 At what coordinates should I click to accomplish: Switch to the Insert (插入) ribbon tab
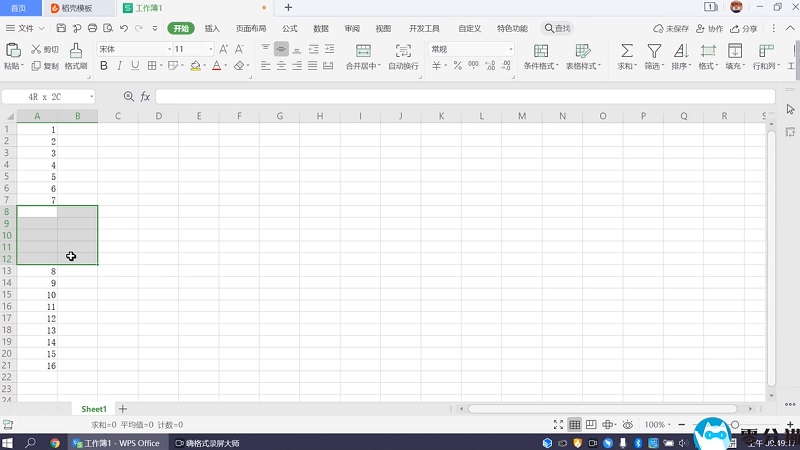212,29
